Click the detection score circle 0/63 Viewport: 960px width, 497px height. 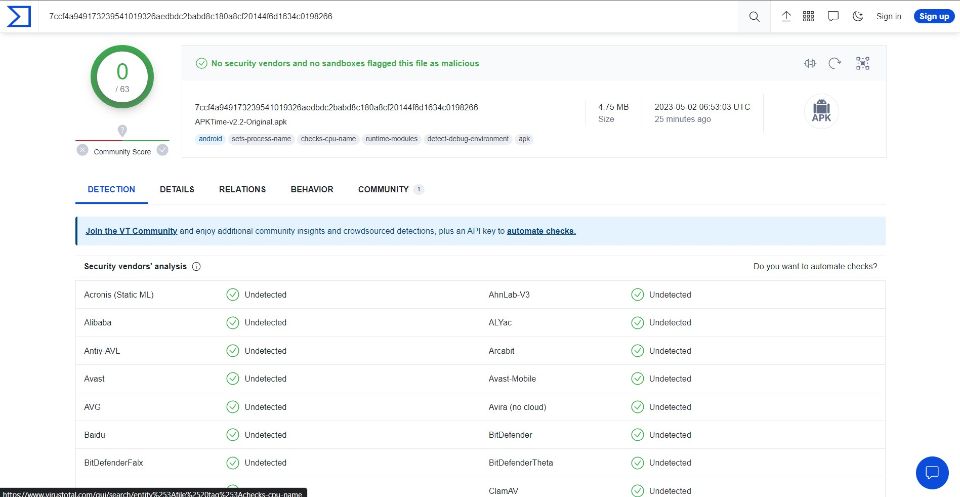pos(122,77)
